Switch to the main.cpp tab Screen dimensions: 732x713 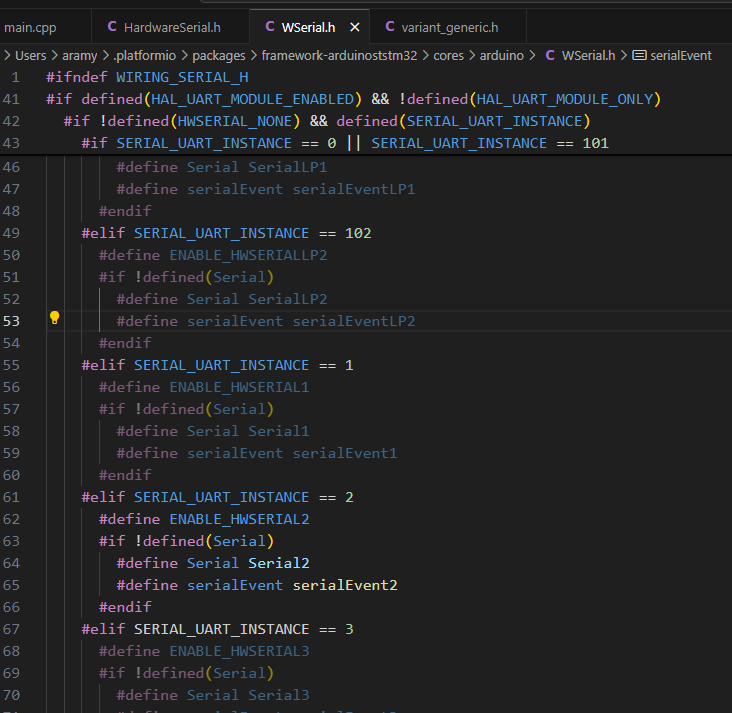[28, 27]
